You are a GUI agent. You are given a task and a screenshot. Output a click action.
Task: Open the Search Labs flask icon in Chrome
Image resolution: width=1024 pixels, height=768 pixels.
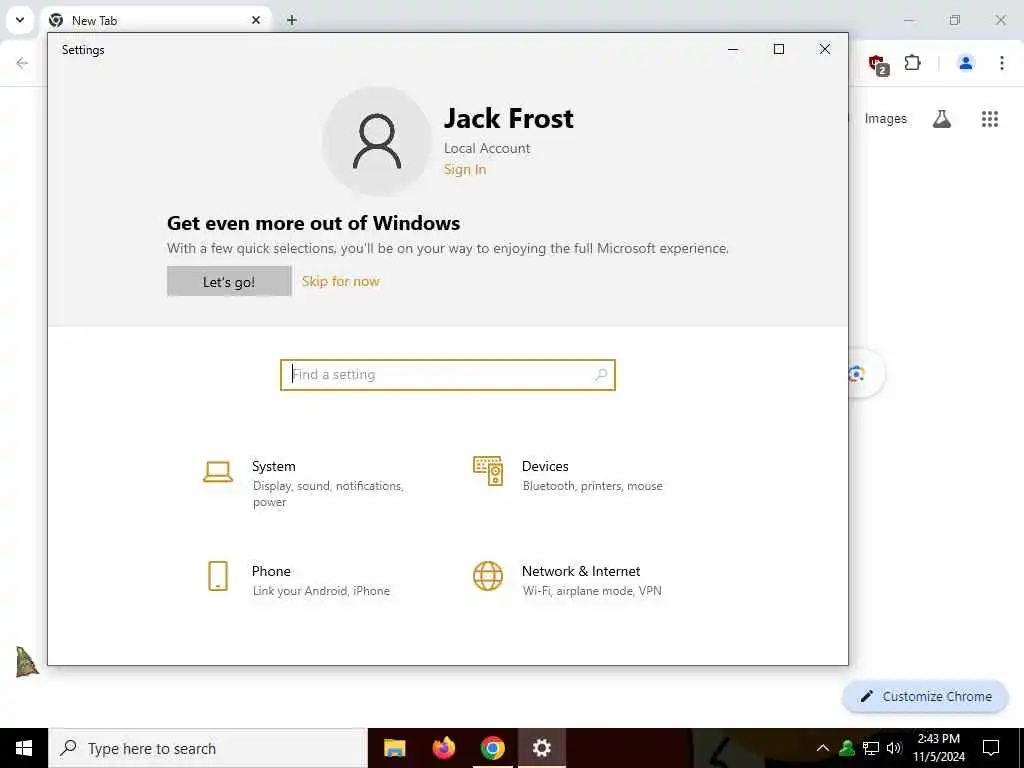coord(941,119)
